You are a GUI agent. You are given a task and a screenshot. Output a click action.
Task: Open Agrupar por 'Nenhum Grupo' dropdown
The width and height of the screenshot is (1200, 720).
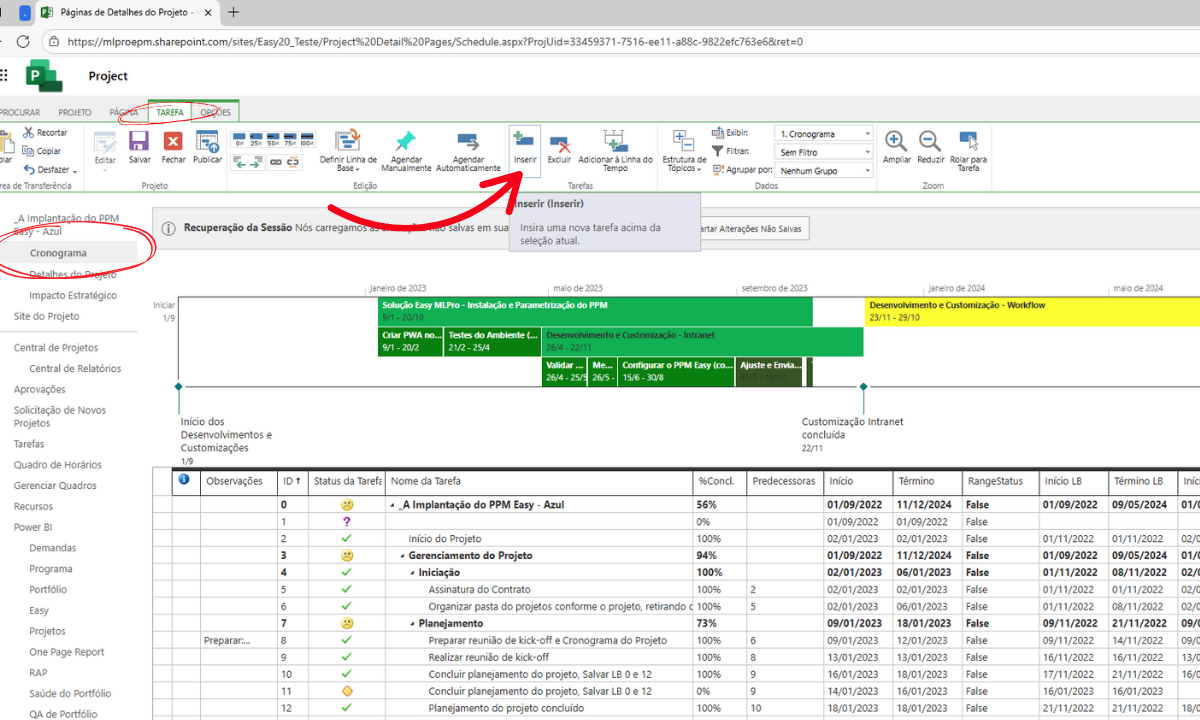[x=825, y=171]
